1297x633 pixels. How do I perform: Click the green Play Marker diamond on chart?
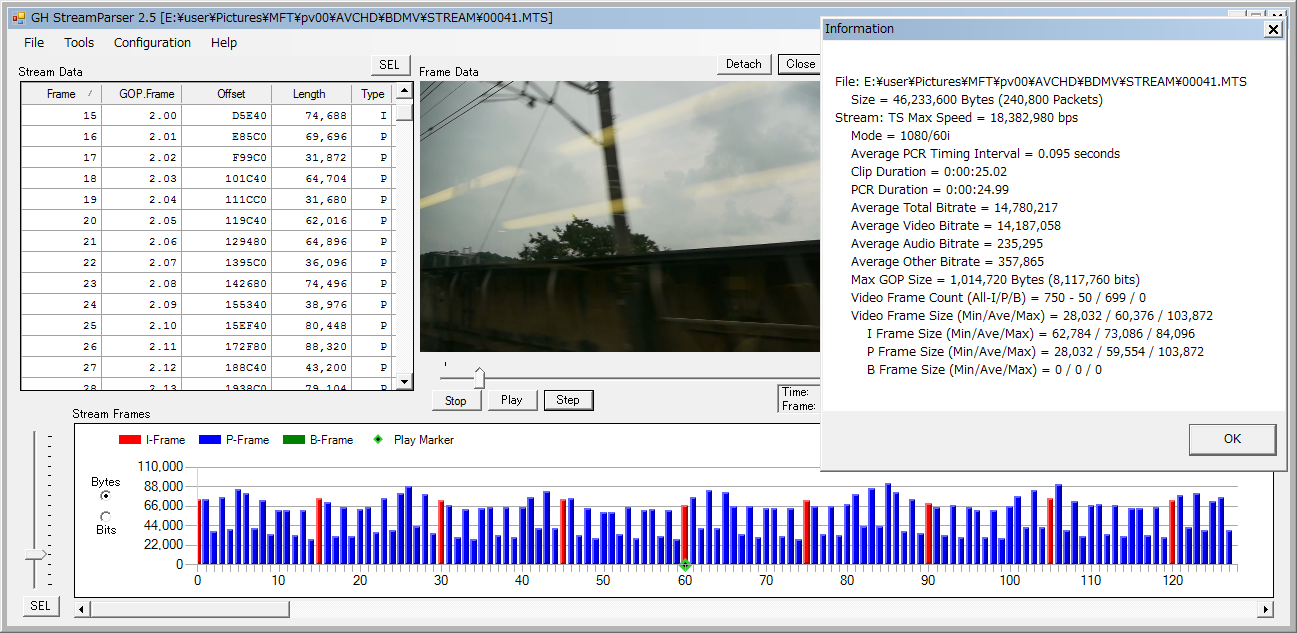685,566
